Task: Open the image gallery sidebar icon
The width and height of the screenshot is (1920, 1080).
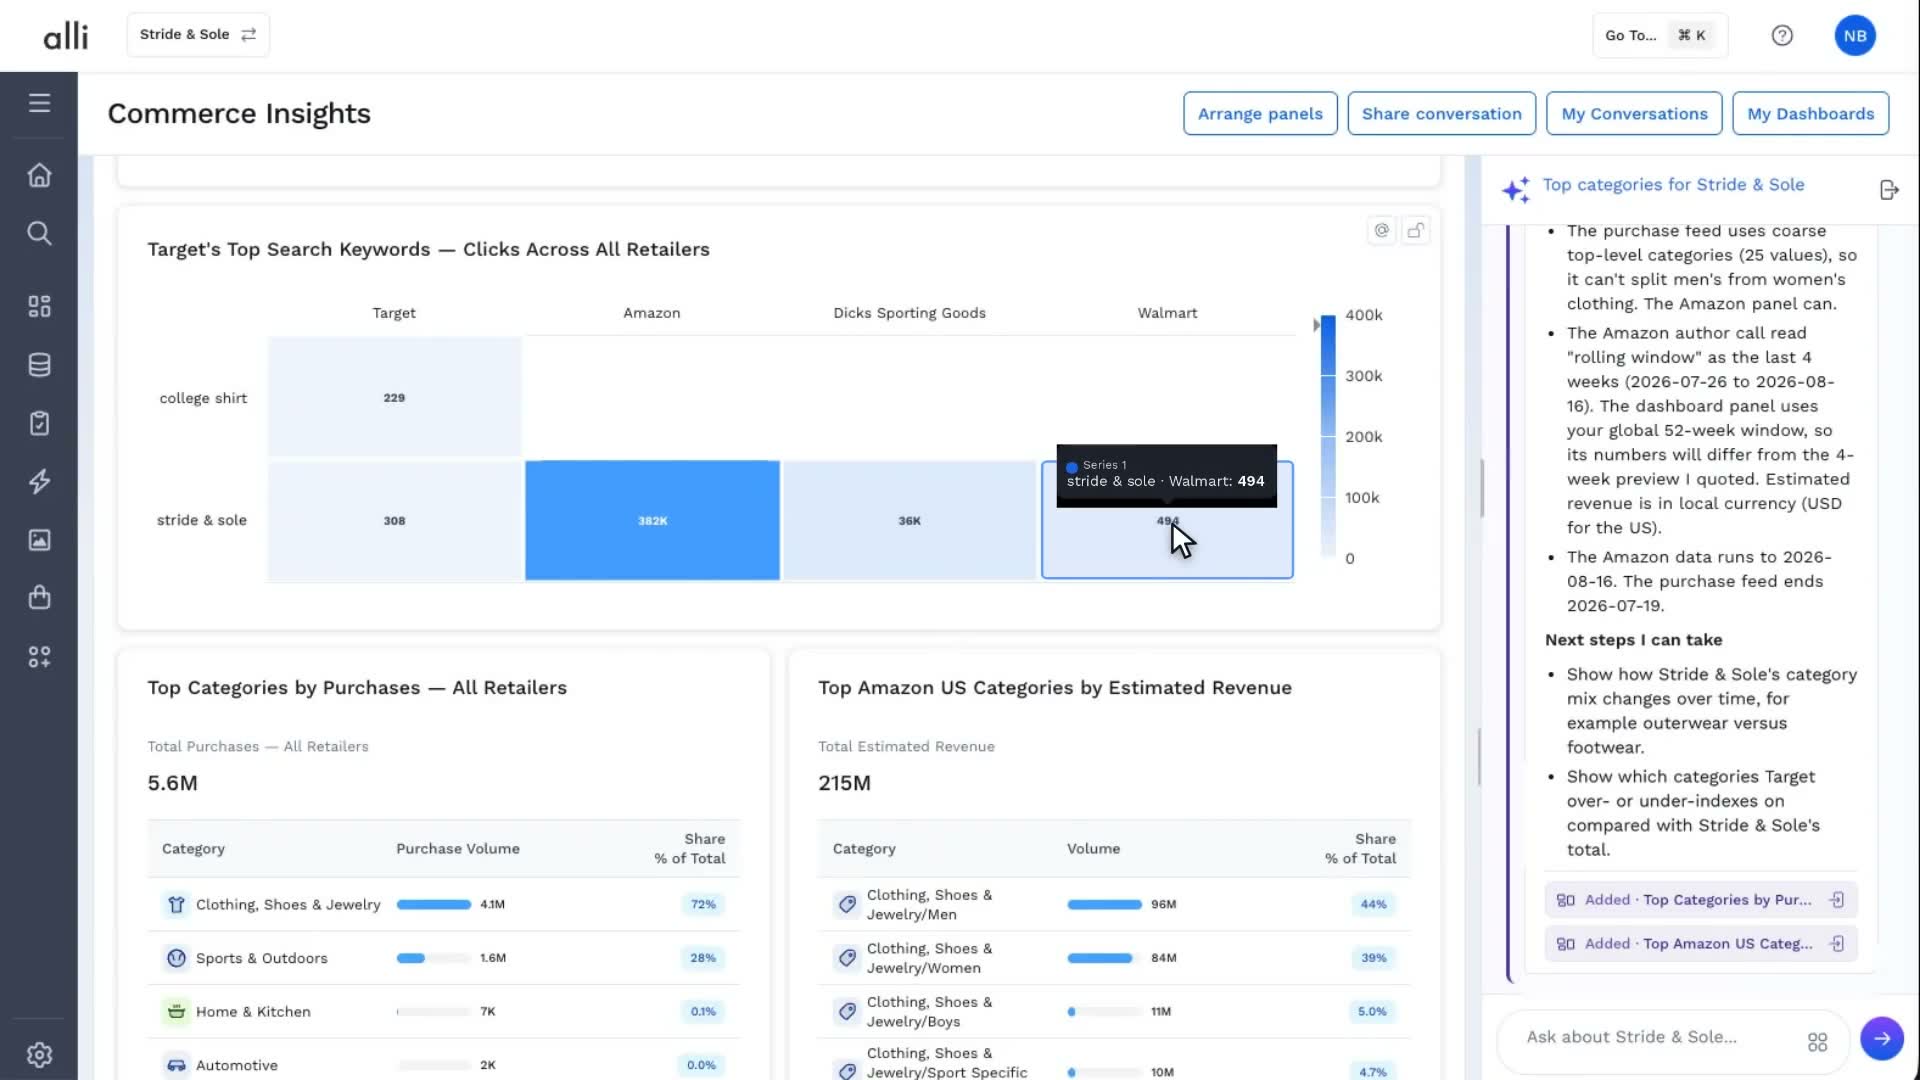Action: click(39, 540)
